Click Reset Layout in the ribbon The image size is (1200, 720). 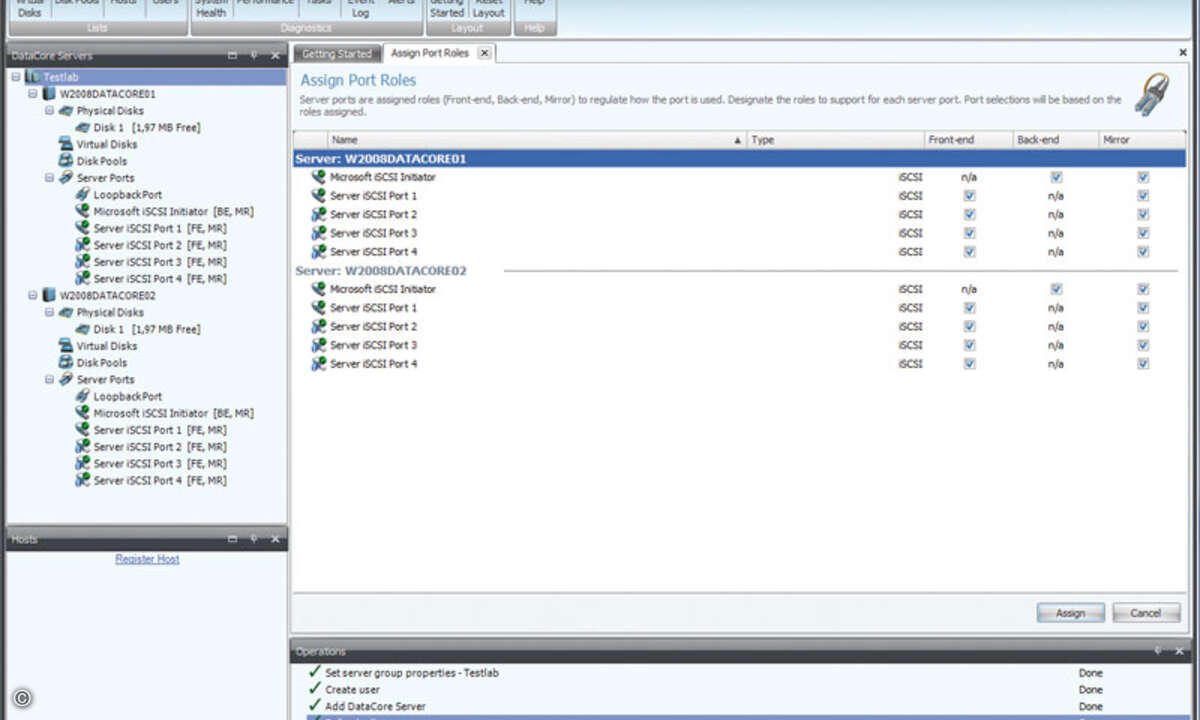coord(489,8)
